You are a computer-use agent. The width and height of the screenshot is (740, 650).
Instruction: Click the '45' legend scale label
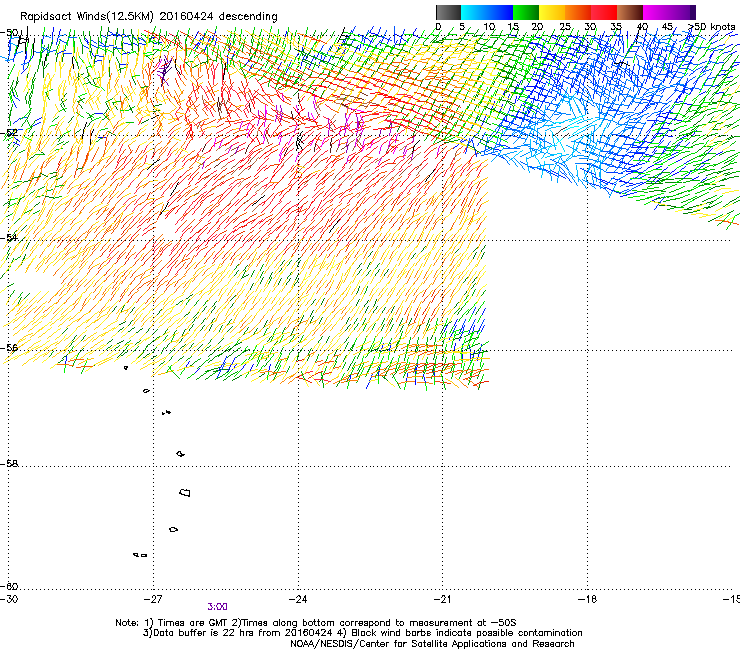(667, 27)
